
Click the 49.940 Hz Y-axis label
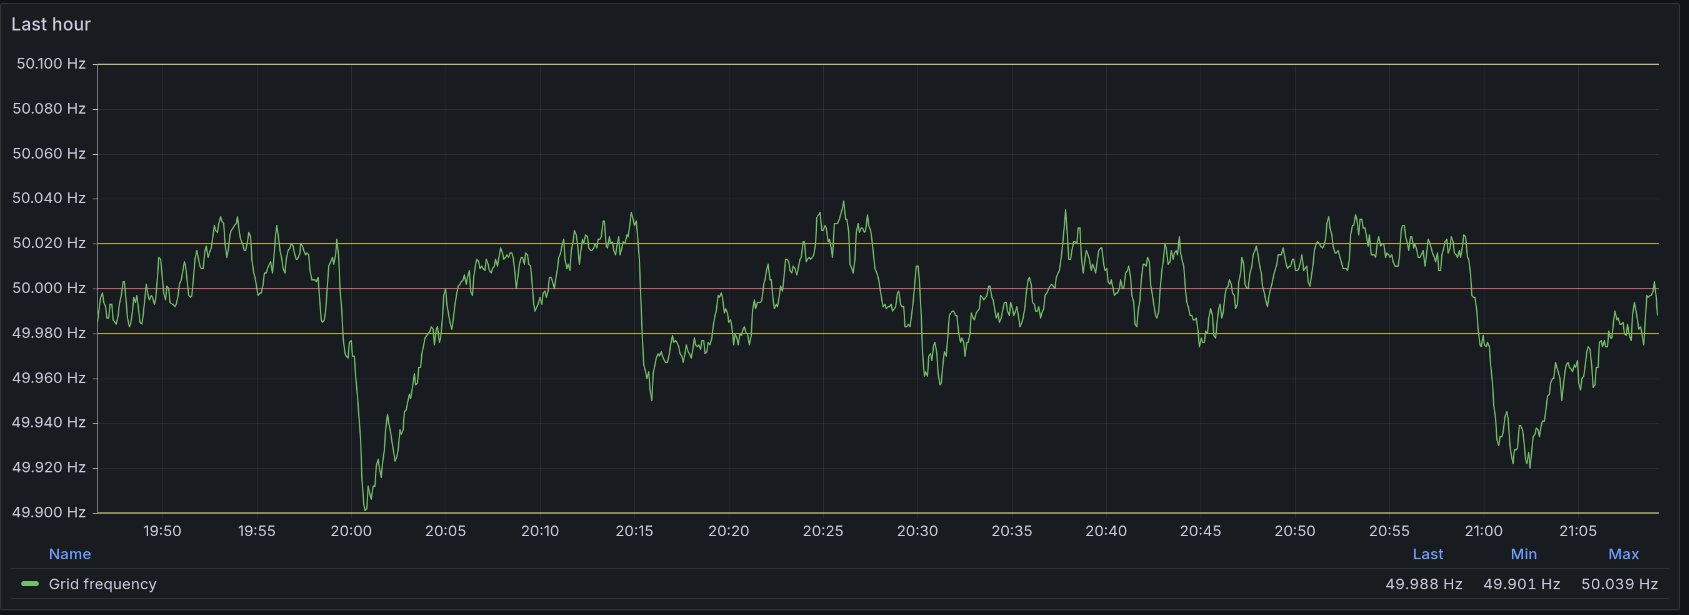tap(49, 422)
